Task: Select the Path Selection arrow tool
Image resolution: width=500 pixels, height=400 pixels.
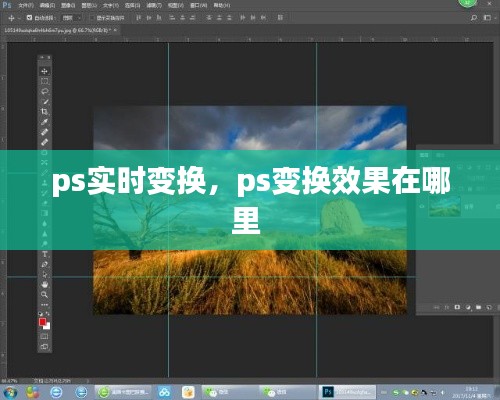Action: [44, 275]
